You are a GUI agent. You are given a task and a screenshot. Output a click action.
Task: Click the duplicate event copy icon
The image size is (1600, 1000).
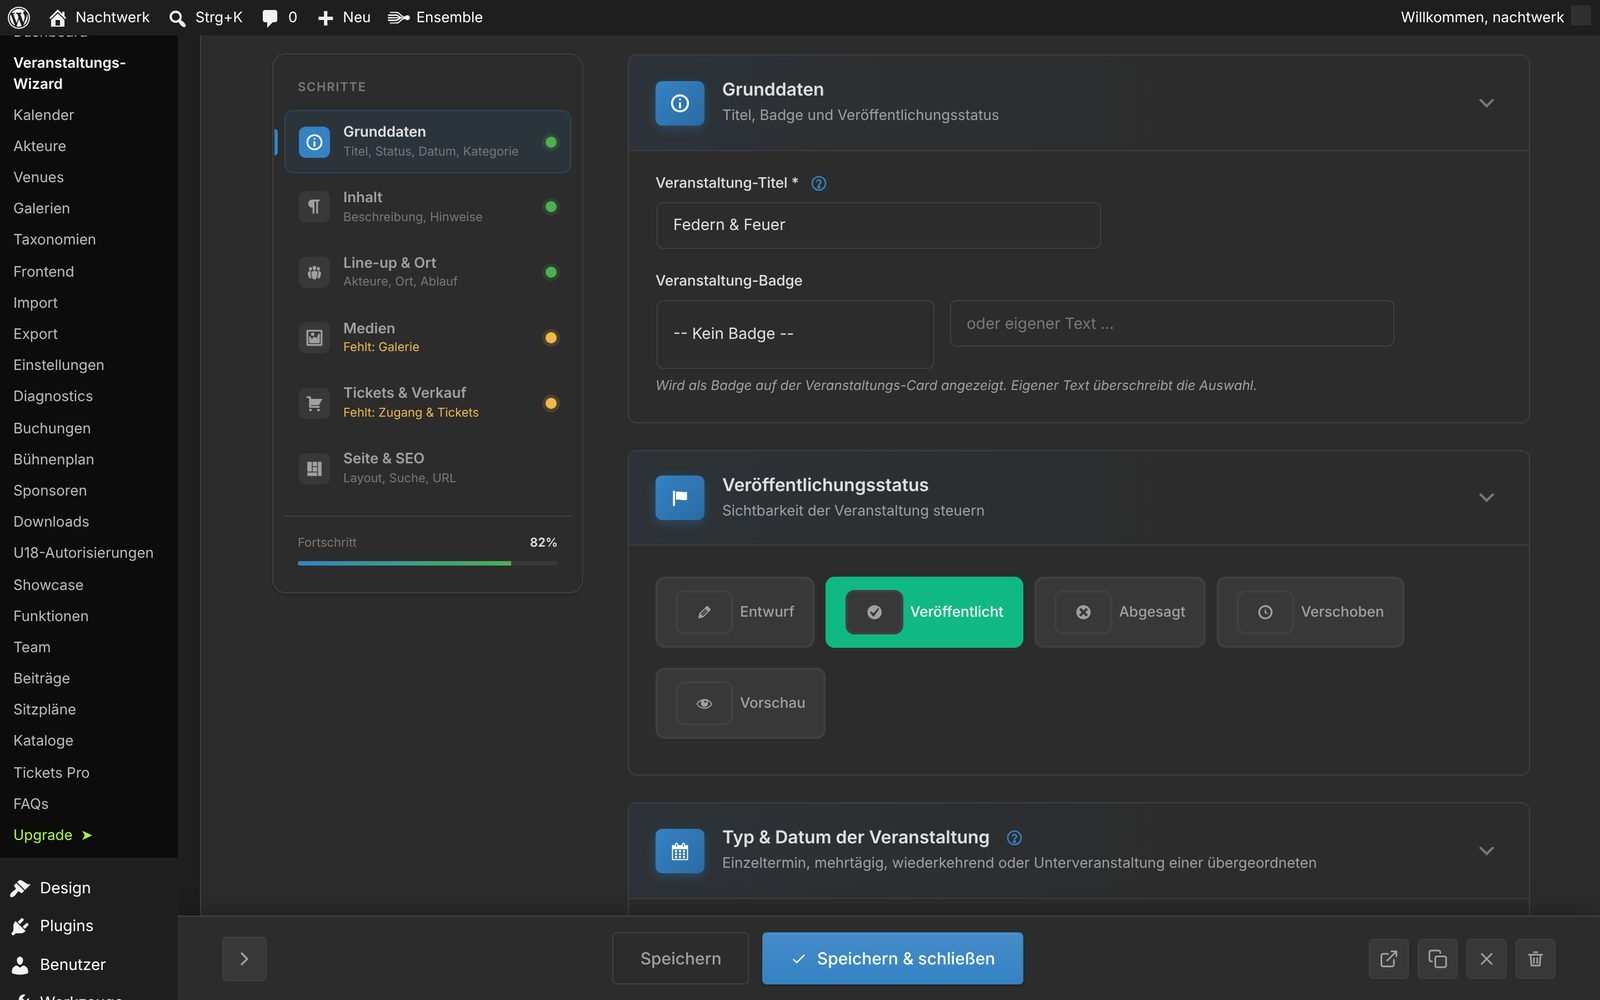(1437, 959)
